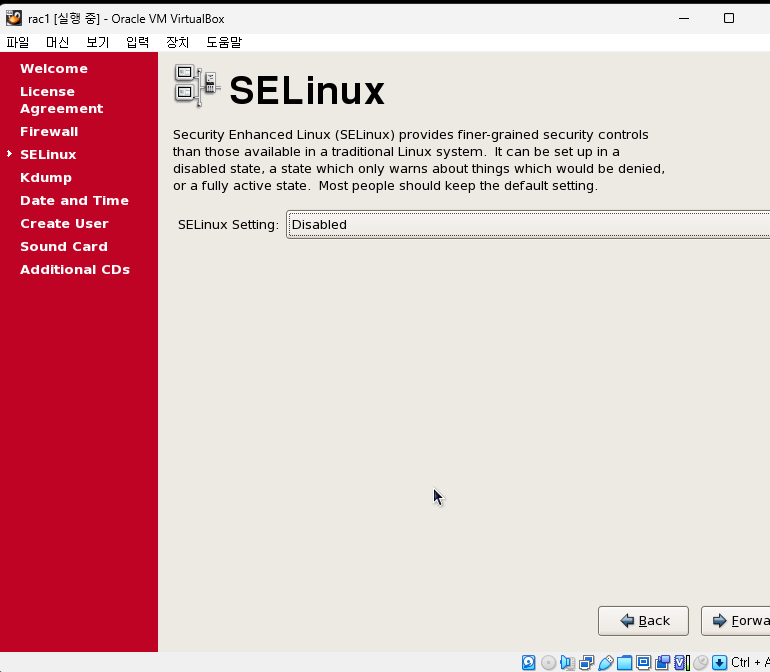Open the SELinux Setting dropdown showing Disabled
The width and height of the screenshot is (770, 672).
[x=528, y=224]
